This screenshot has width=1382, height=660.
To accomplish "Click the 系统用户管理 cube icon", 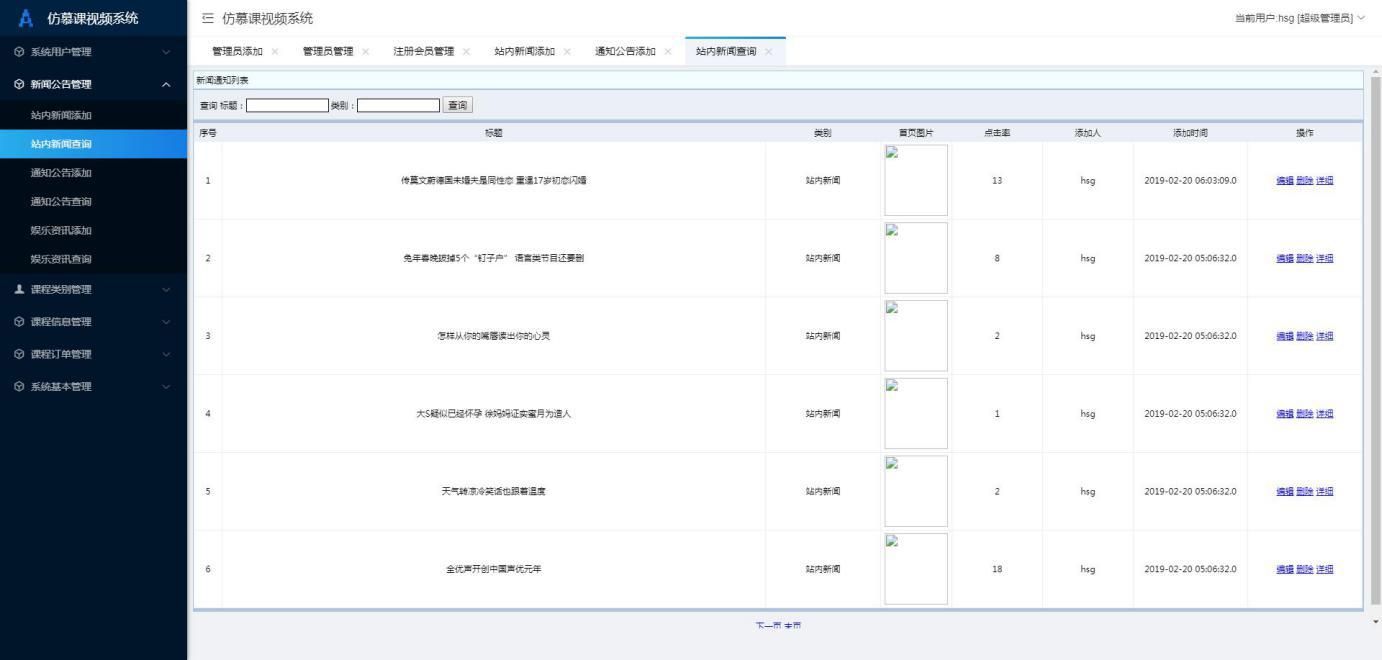I will 19,52.
